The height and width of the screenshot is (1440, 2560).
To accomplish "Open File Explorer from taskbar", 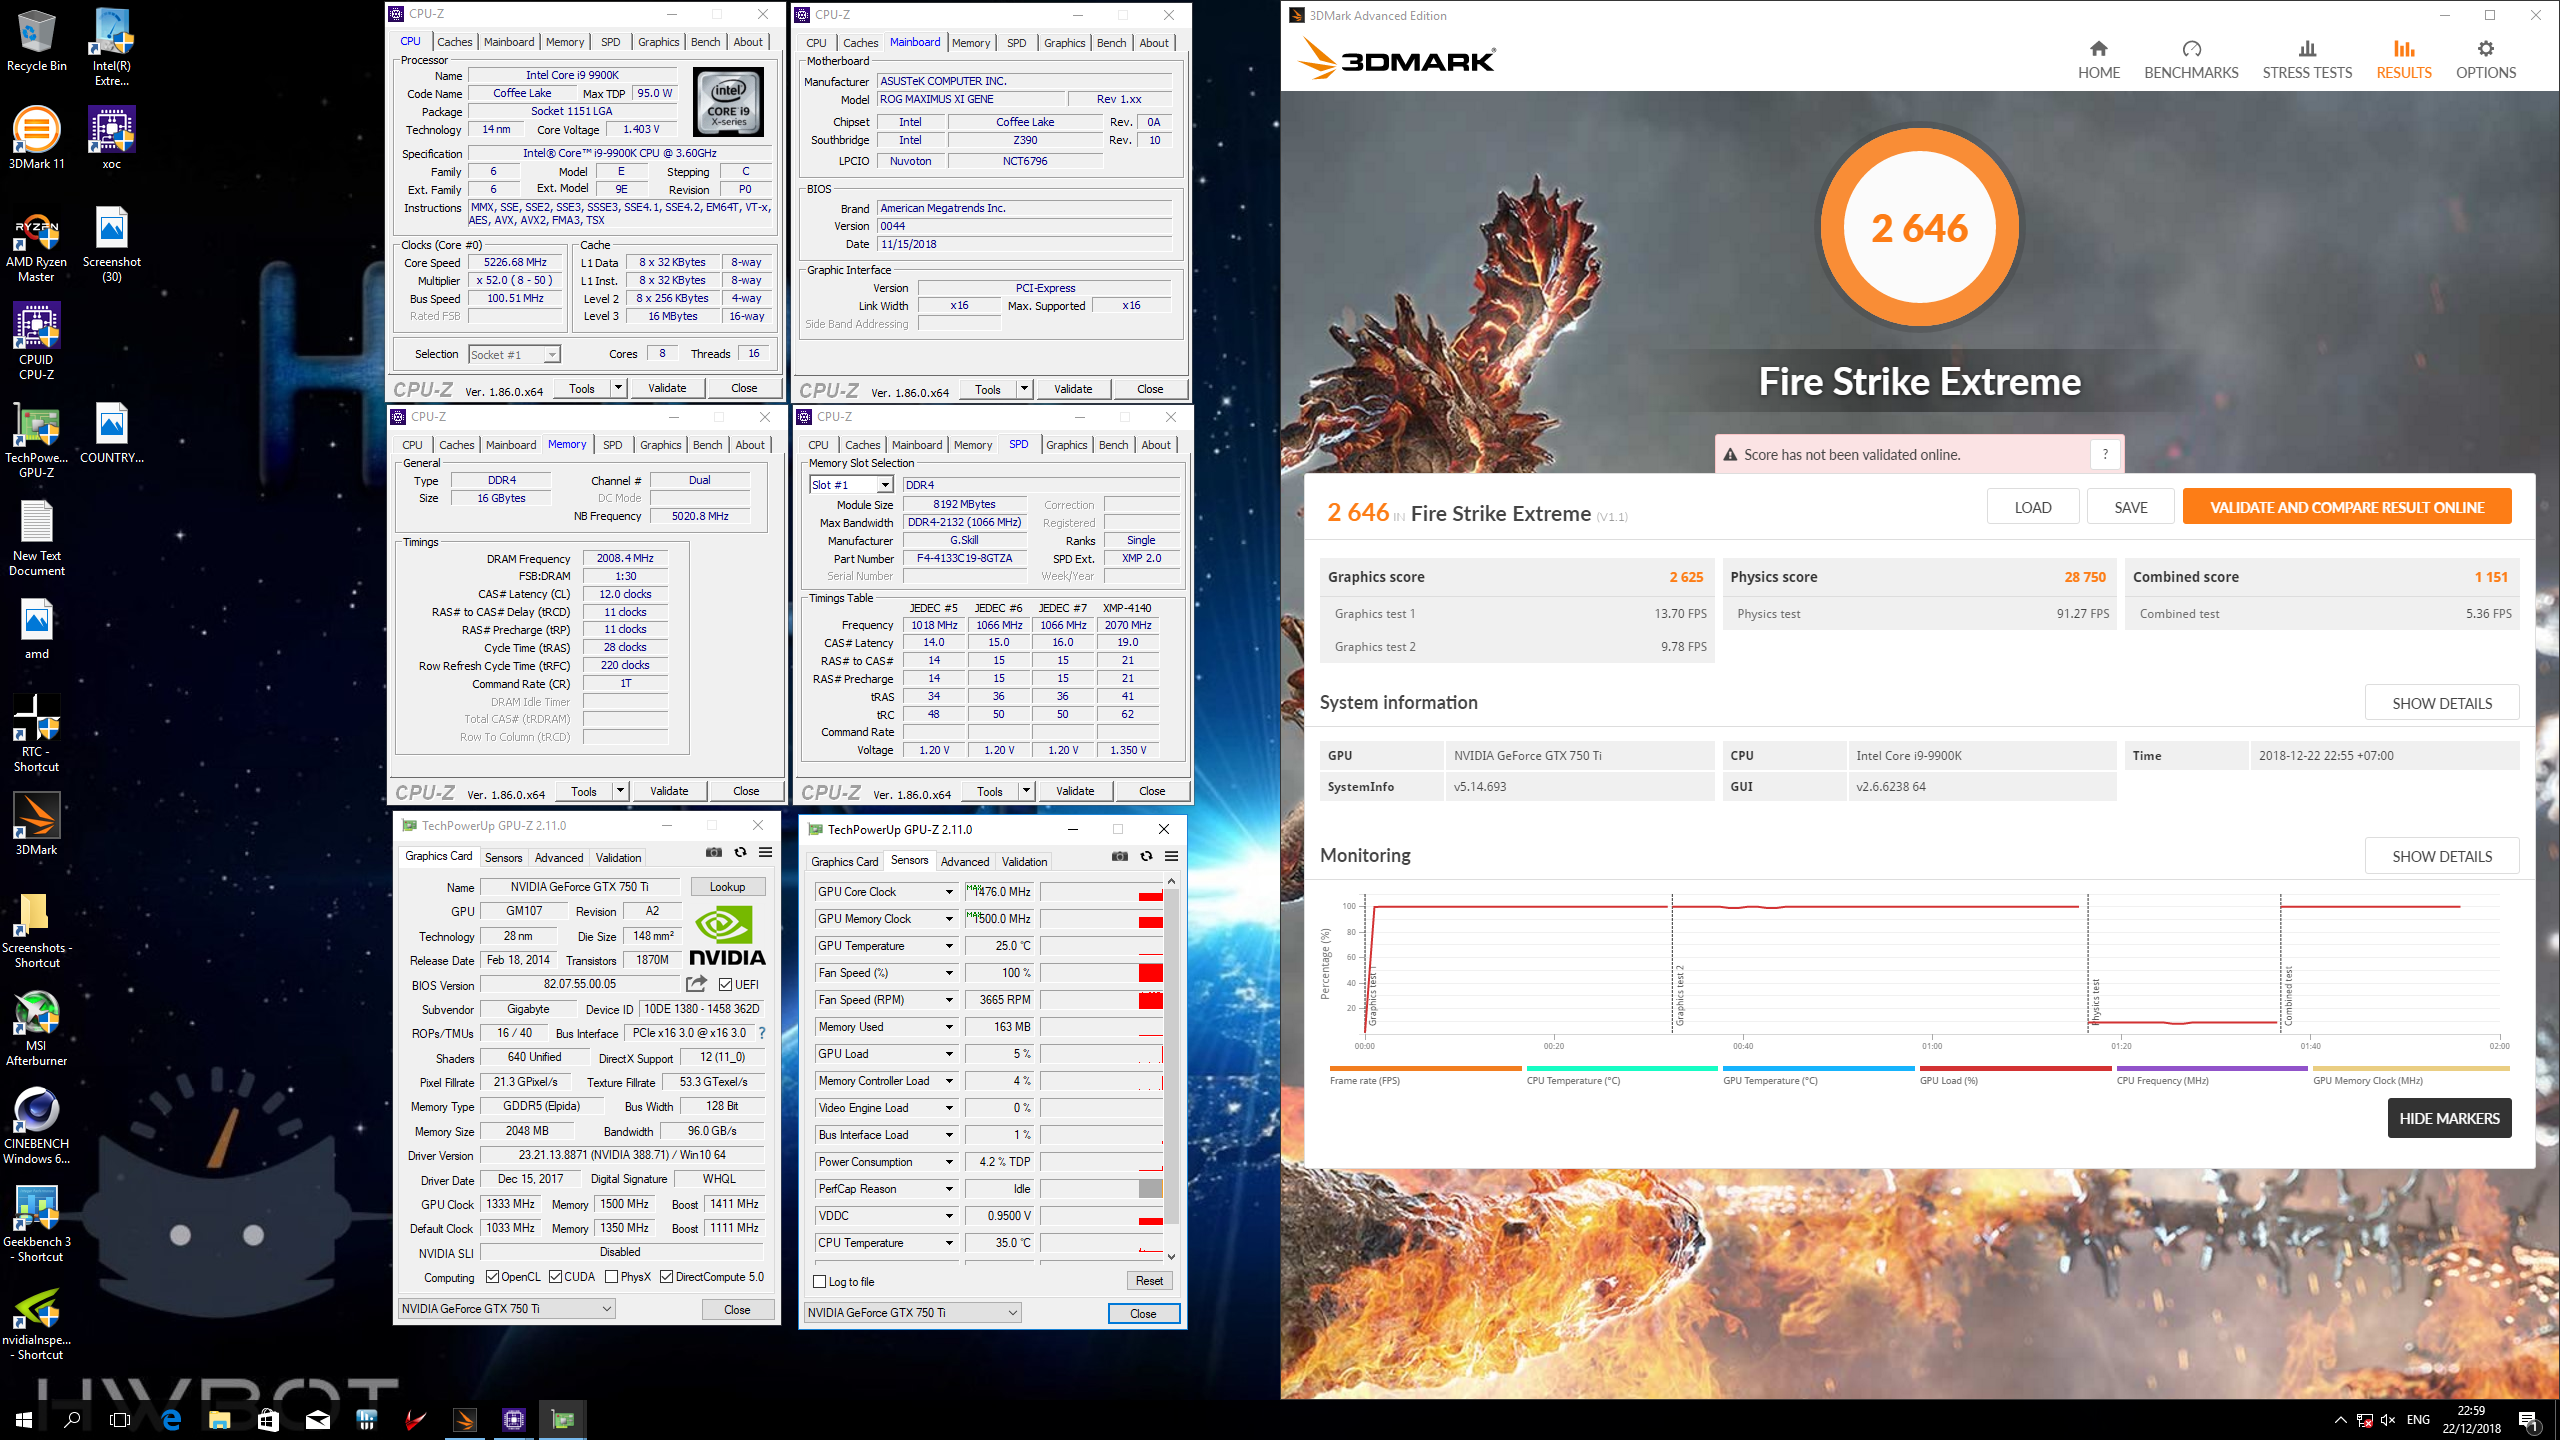I will coord(220,1419).
